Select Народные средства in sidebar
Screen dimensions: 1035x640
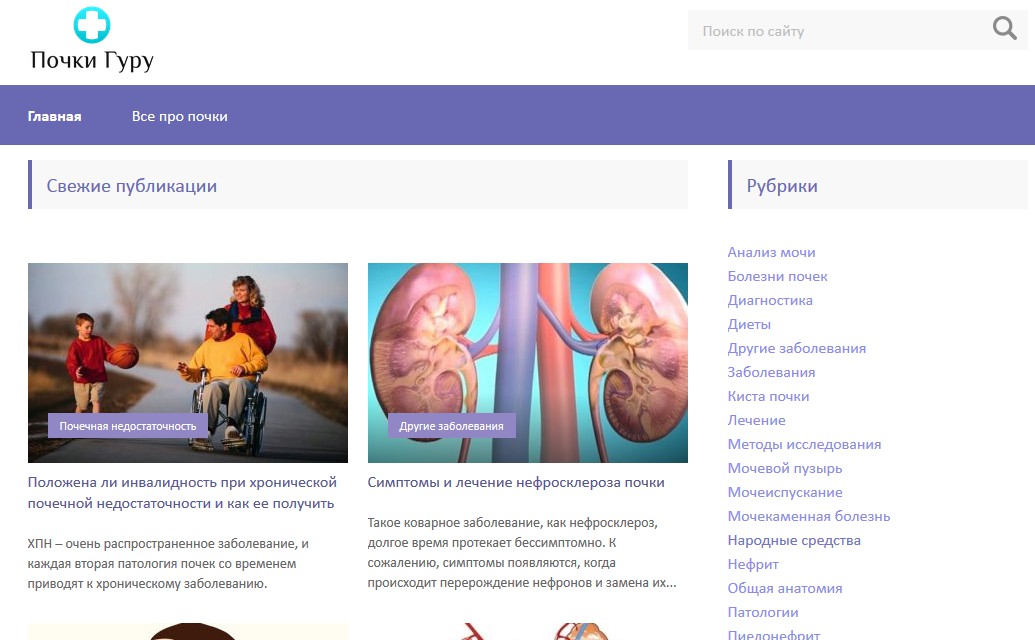pyautogui.click(x=794, y=540)
